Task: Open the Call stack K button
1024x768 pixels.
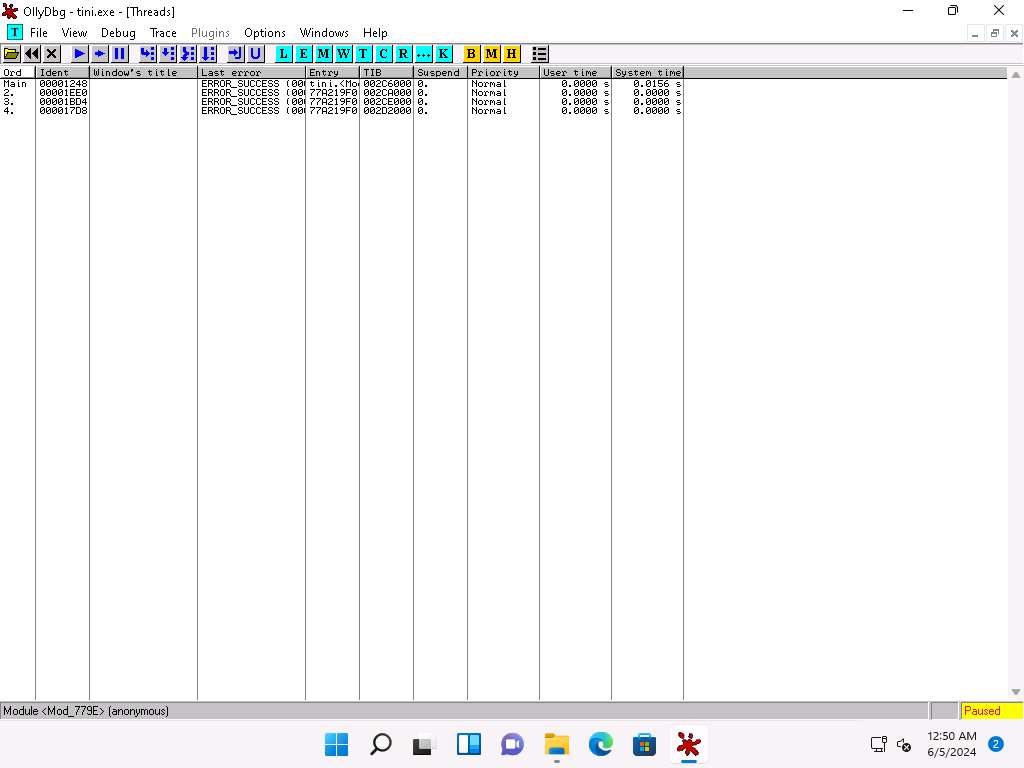Action: point(443,53)
